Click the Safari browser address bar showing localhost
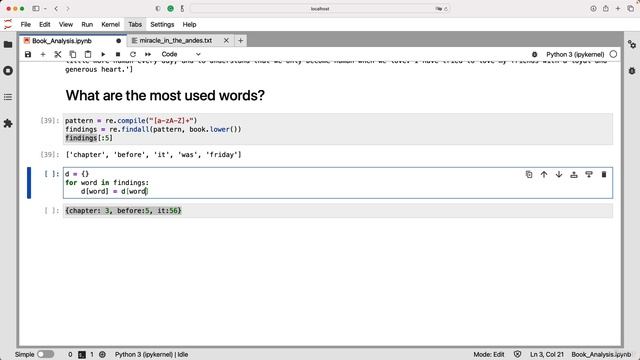The height and width of the screenshot is (360, 640). (320, 9)
